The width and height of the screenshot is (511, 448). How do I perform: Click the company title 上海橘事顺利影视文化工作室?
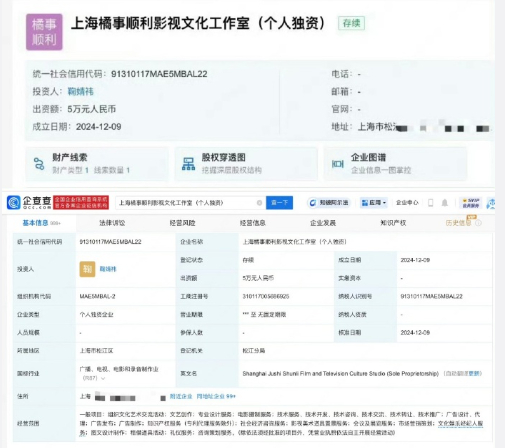click(x=197, y=23)
